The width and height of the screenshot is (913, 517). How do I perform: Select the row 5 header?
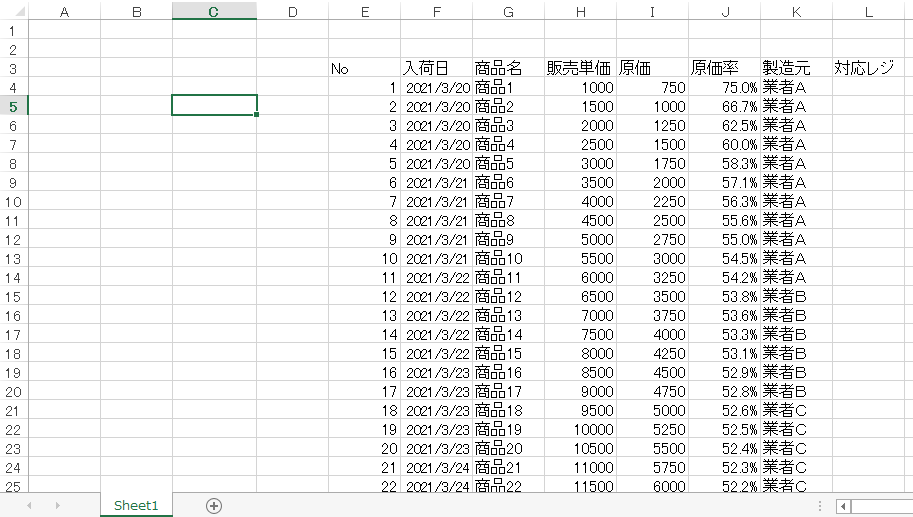[14, 105]
